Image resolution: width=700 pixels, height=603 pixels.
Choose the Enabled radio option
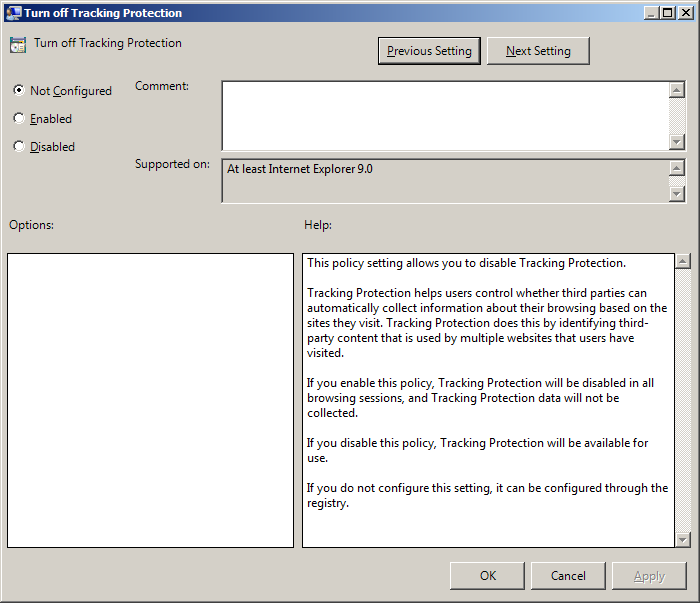19,118
